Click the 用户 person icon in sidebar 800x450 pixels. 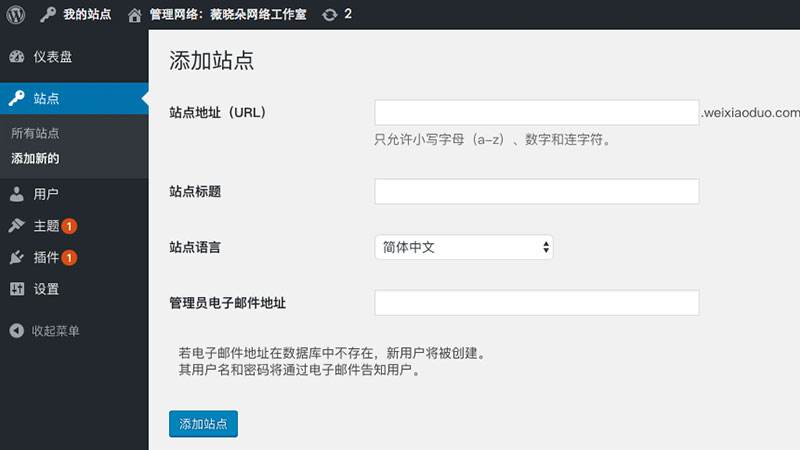tap(16, 194)
